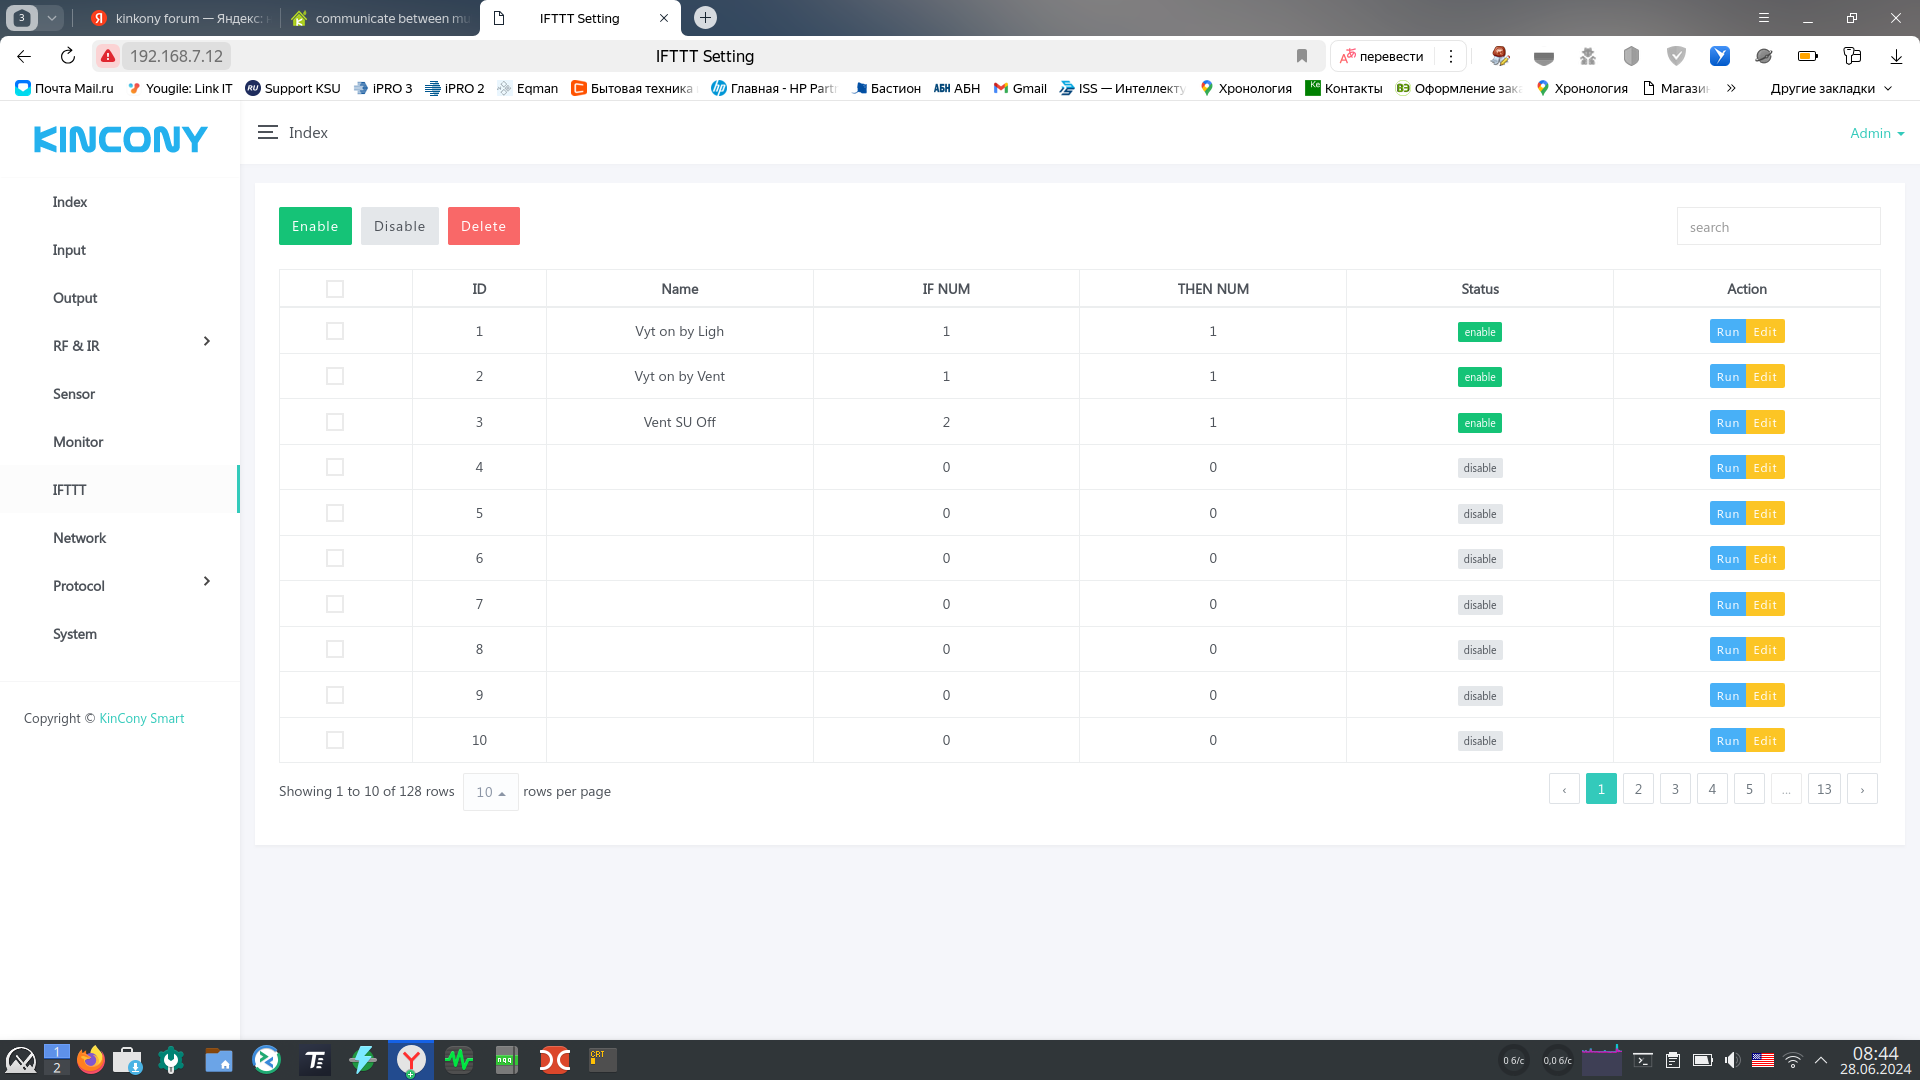This screenshot has width=1920, height=1080.
Task: Open the Network page in sidebar
Action: [x=79, y=538]
